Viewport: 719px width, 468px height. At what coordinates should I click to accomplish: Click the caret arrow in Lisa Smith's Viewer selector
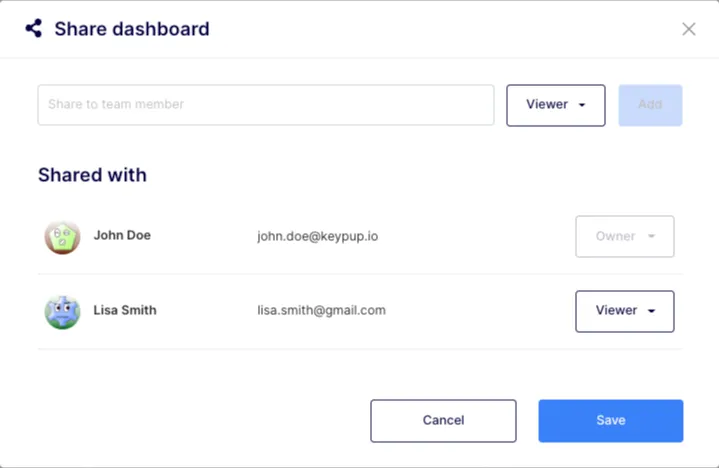[652, 311]
